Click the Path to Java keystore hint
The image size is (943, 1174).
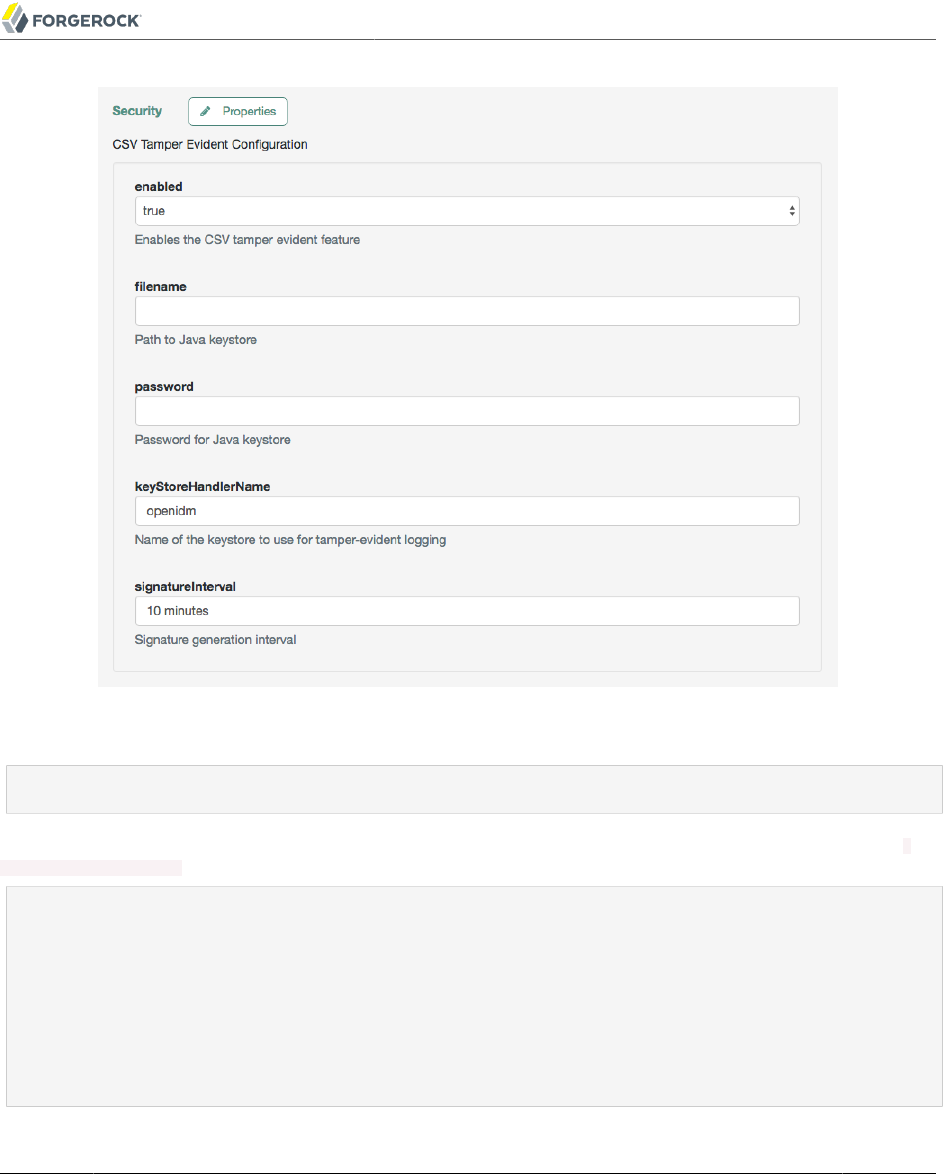point(196,340)
